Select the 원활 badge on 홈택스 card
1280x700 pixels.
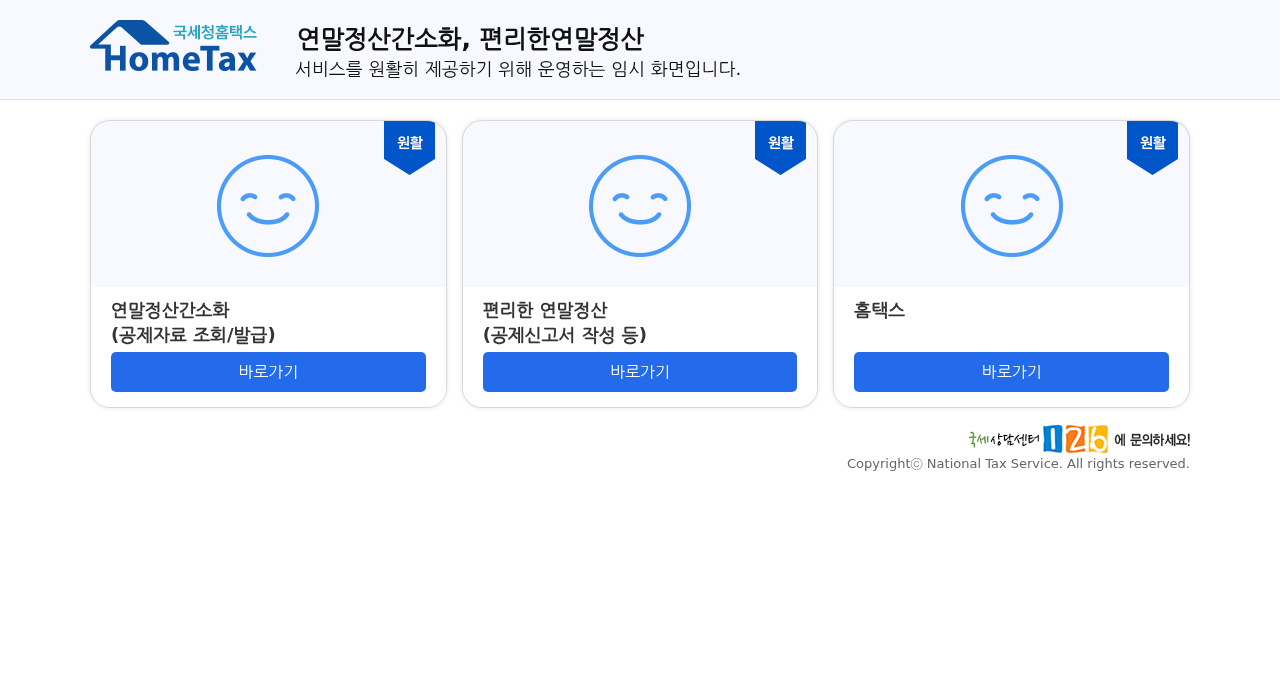pyautogui.click(x=1152, y=143)
